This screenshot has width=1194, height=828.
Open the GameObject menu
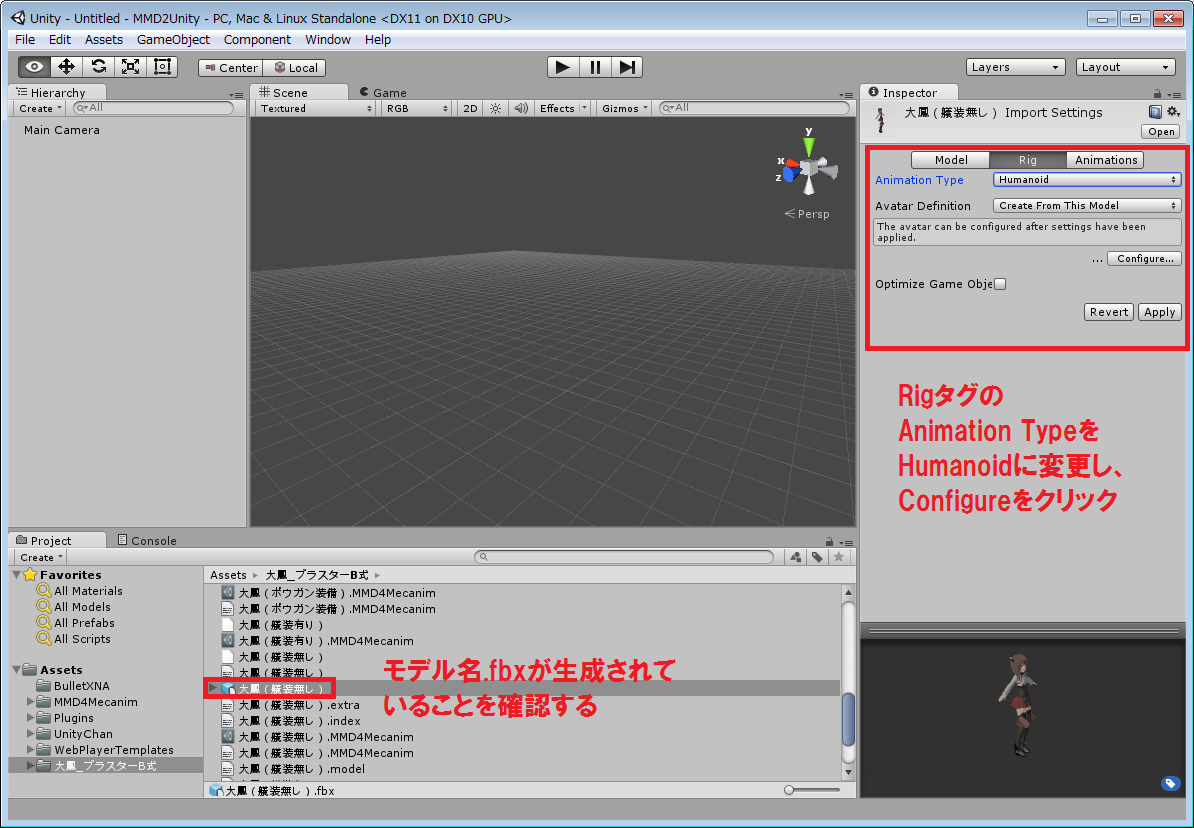click(173, 40)
